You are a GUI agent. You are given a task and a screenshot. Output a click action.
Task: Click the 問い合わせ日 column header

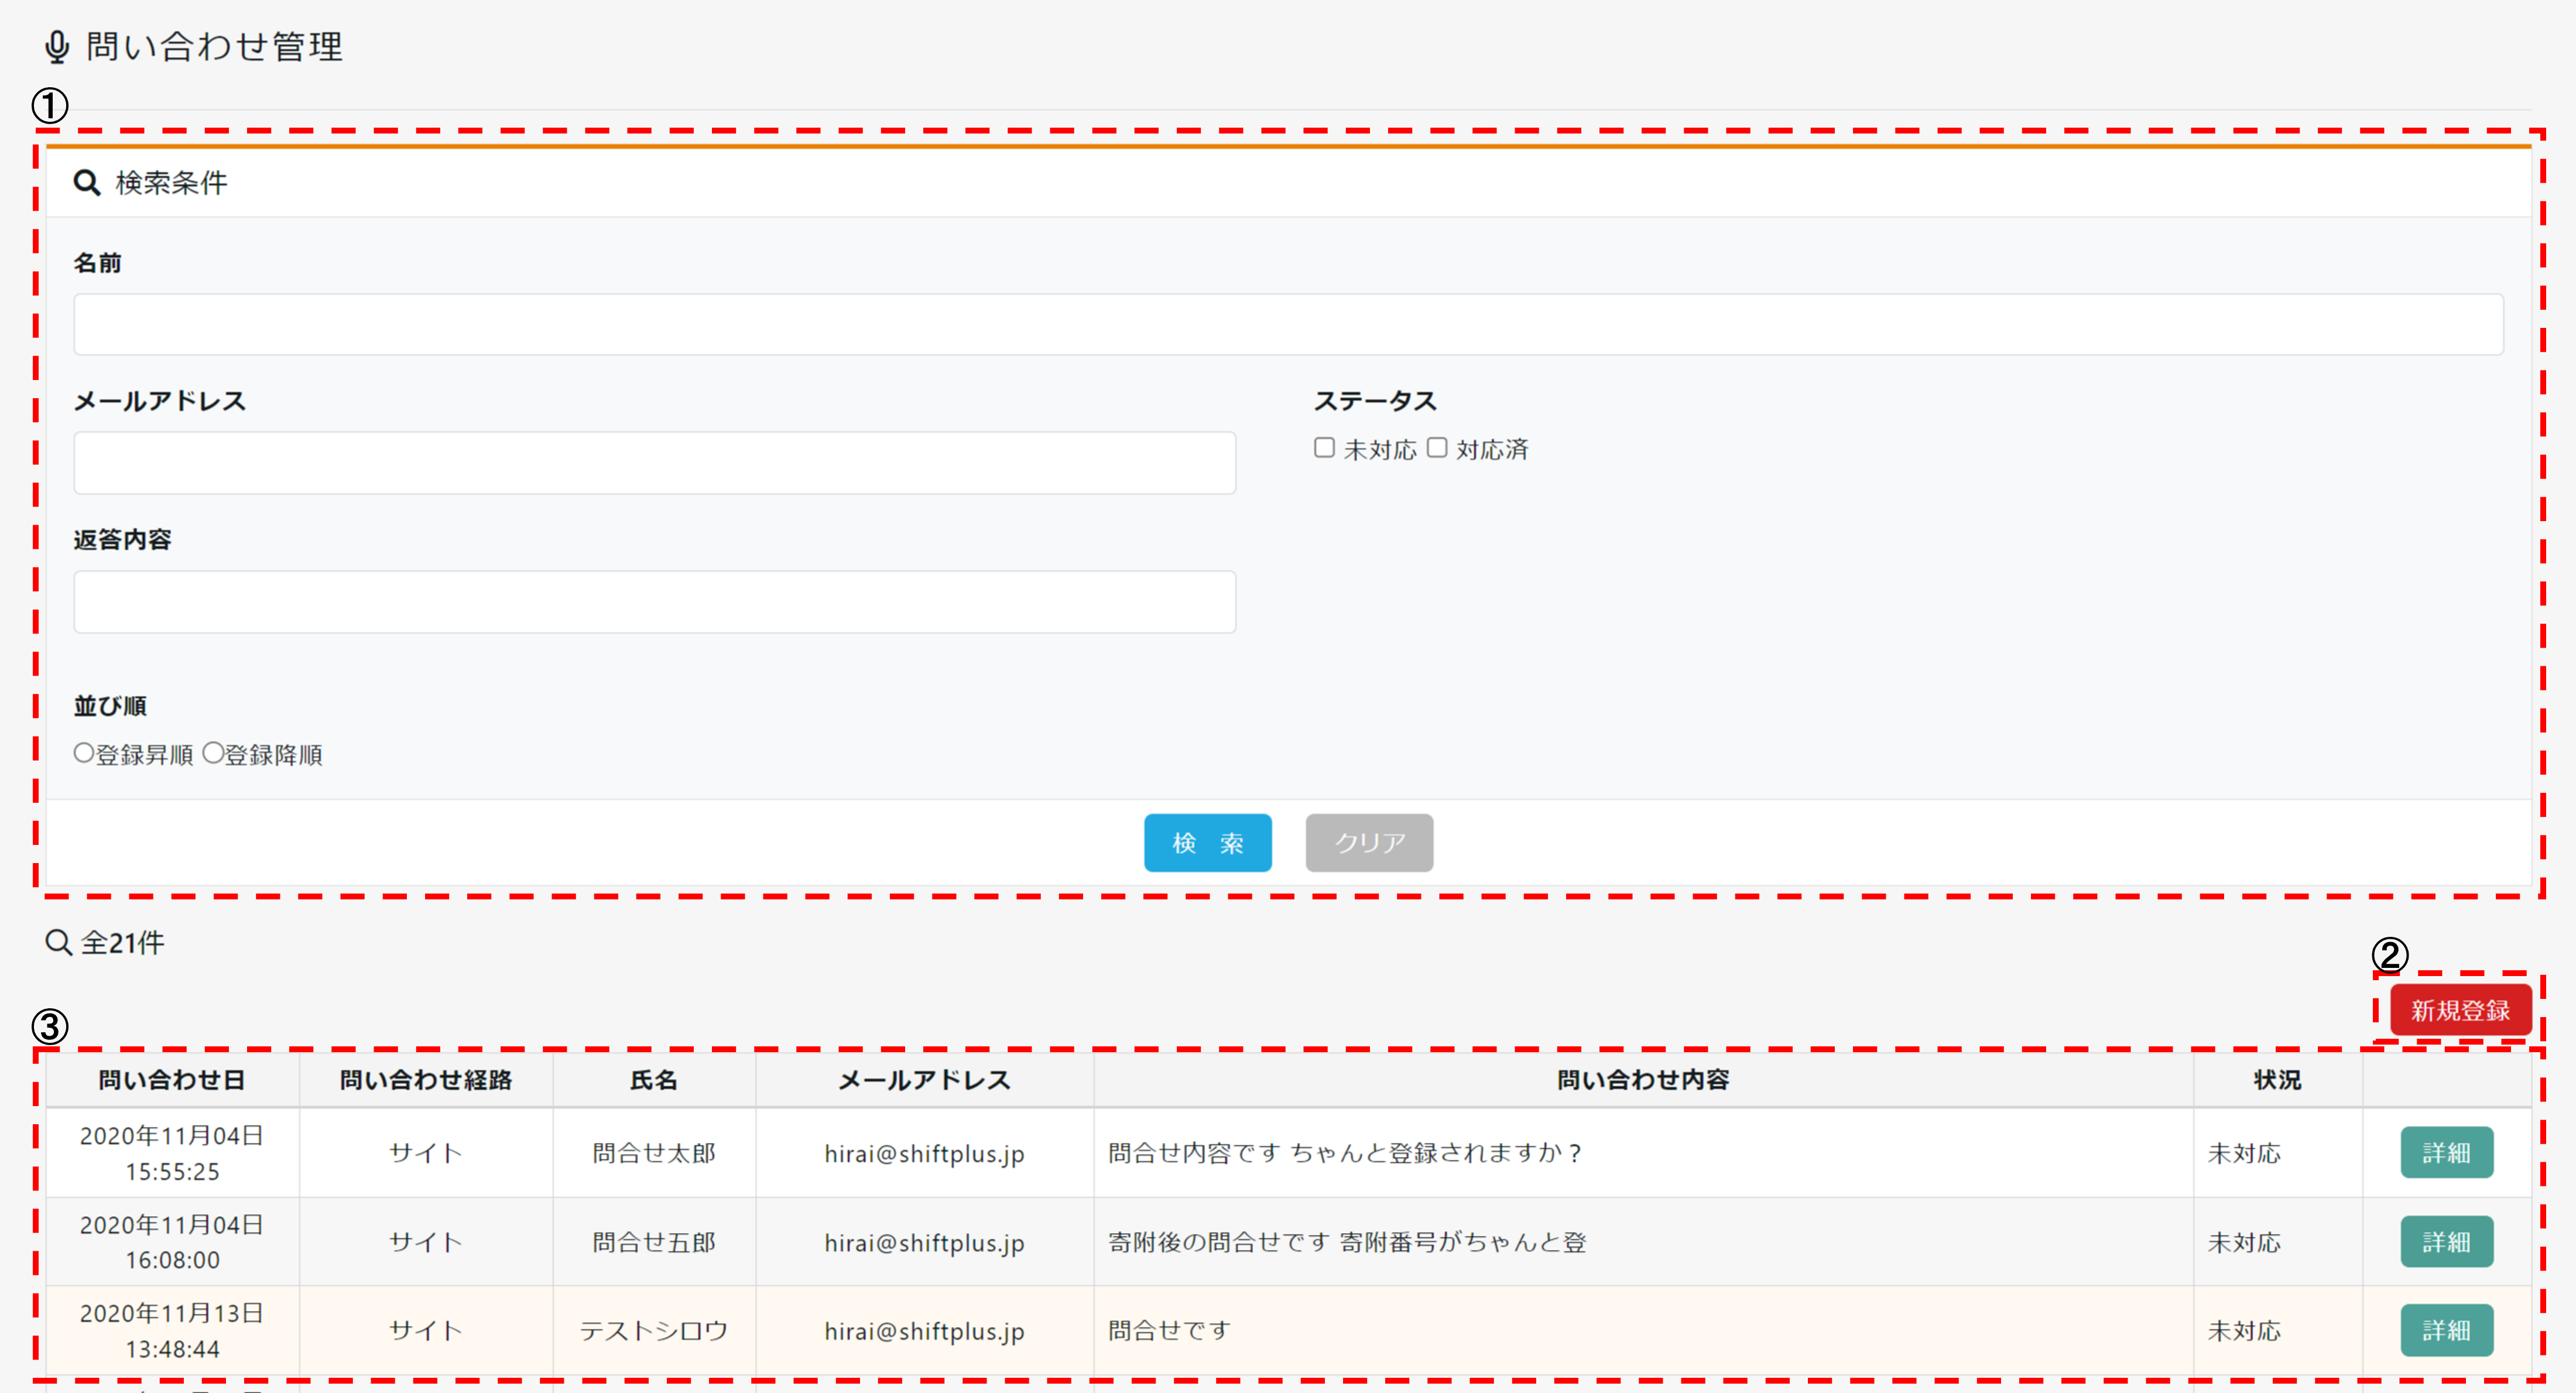coord(172,1080)
